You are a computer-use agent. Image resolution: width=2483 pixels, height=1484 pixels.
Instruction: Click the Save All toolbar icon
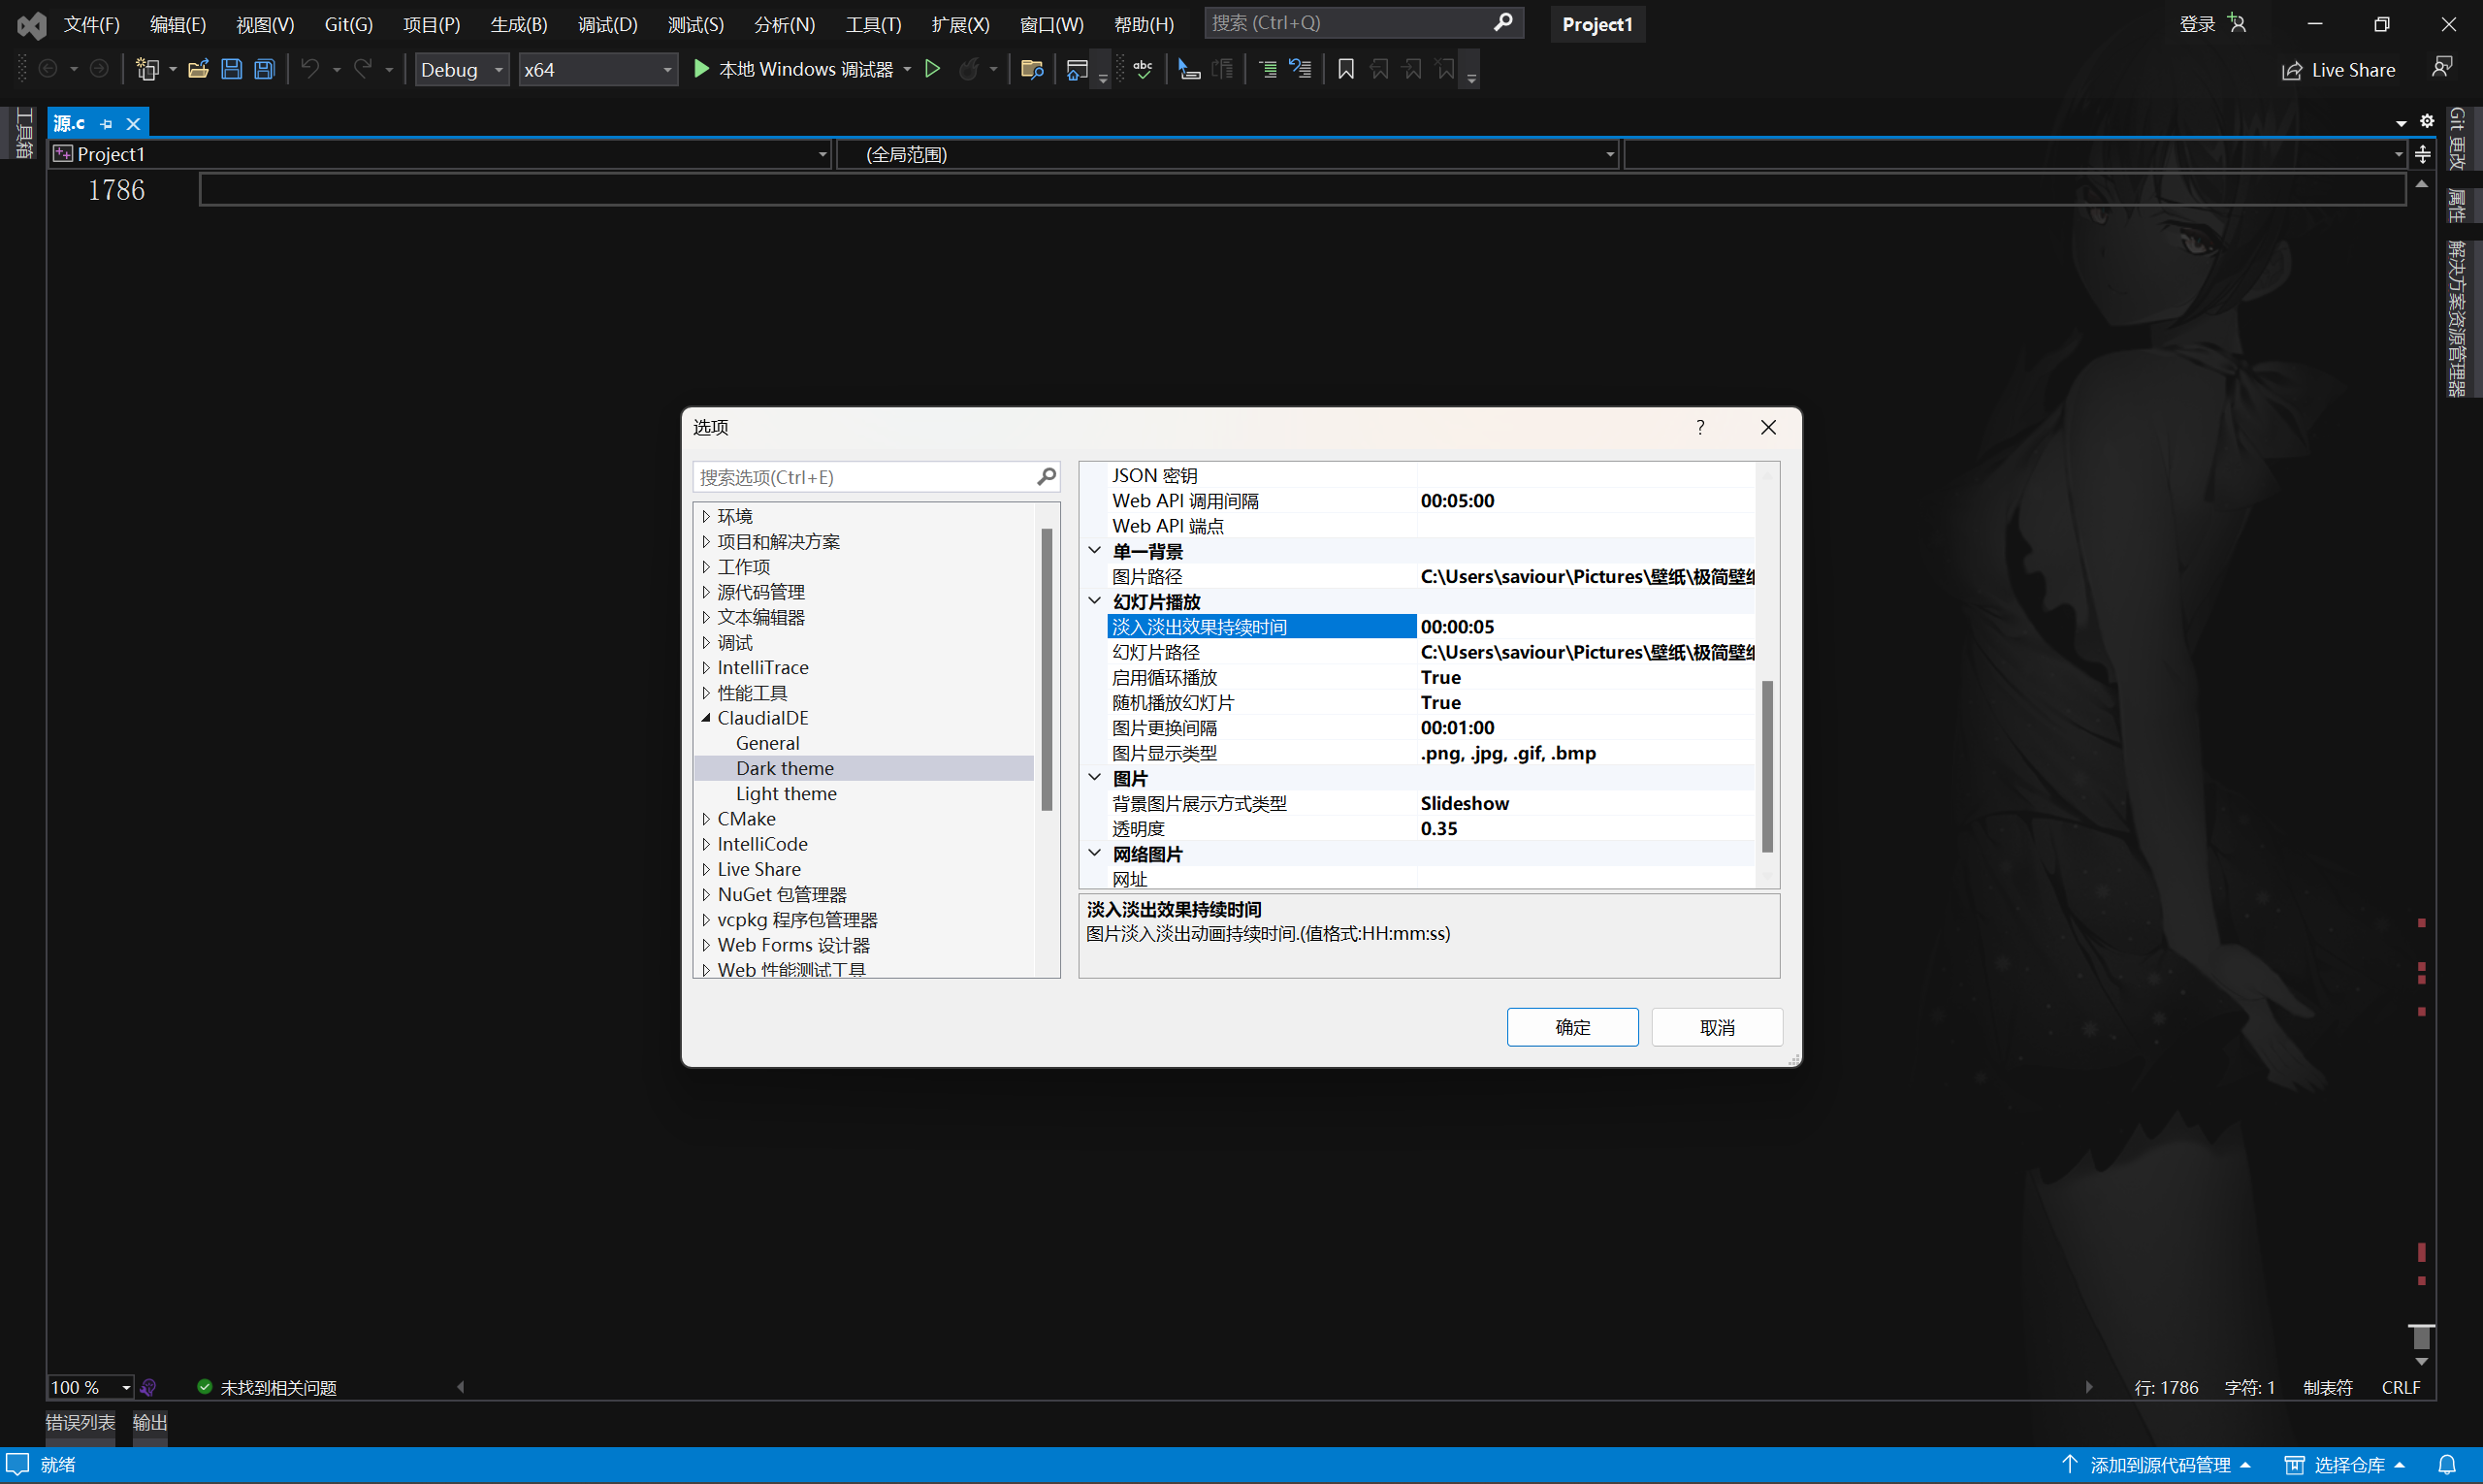[x=264, y=68]
